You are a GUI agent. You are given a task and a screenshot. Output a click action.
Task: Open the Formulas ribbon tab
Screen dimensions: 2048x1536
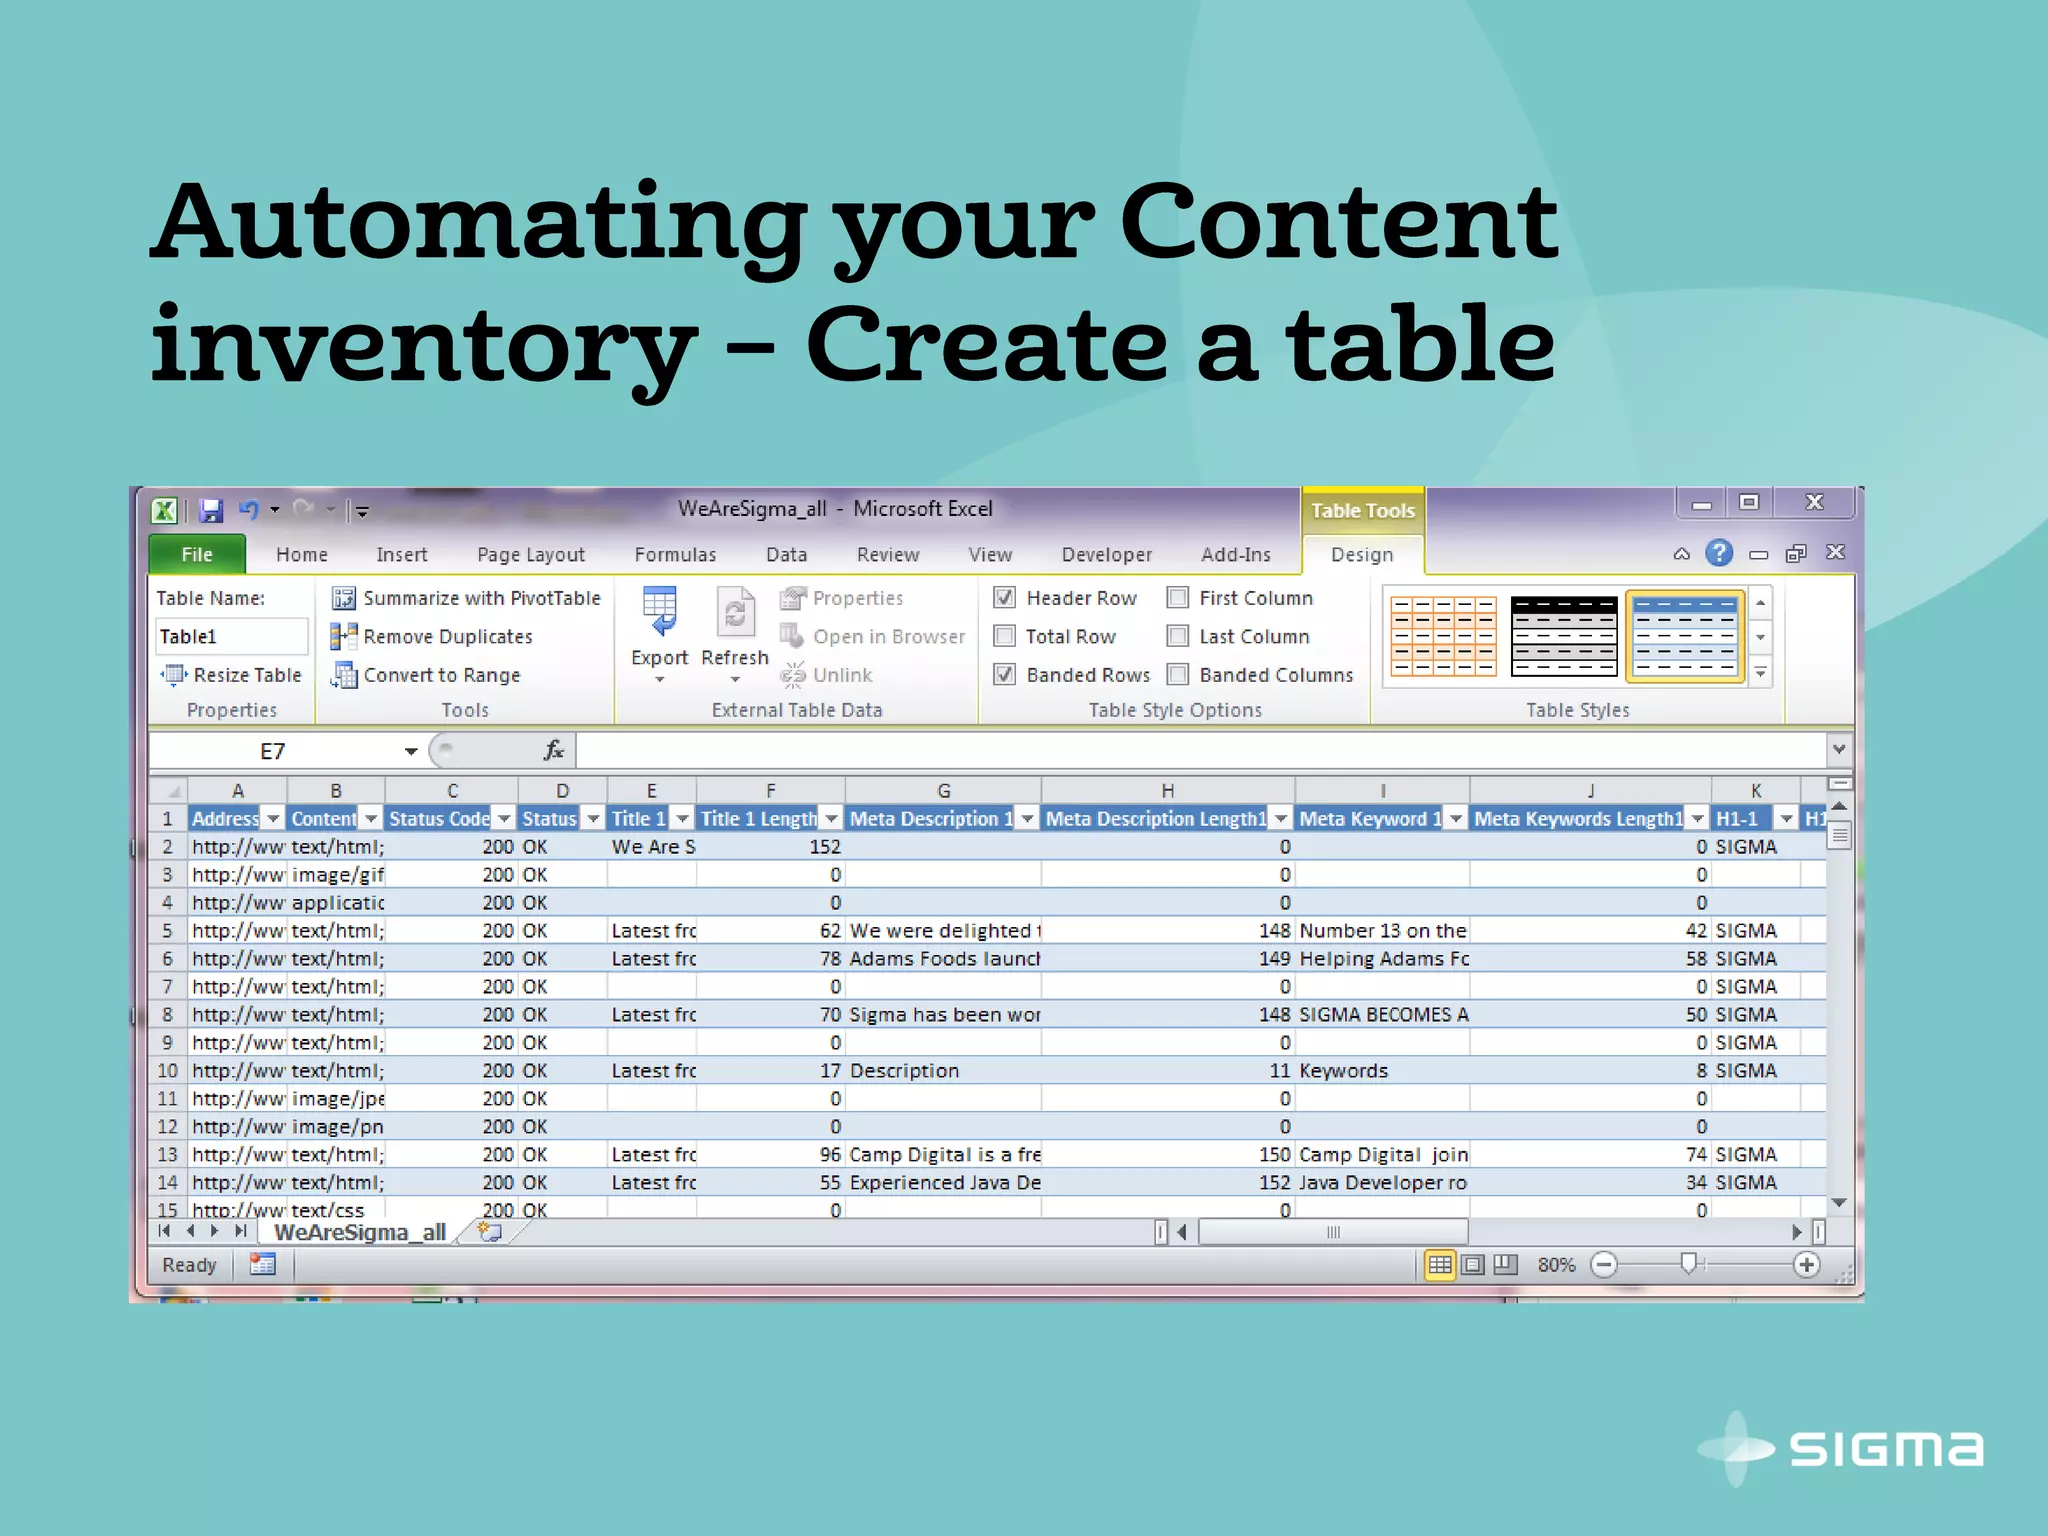(x=675, y=555)
